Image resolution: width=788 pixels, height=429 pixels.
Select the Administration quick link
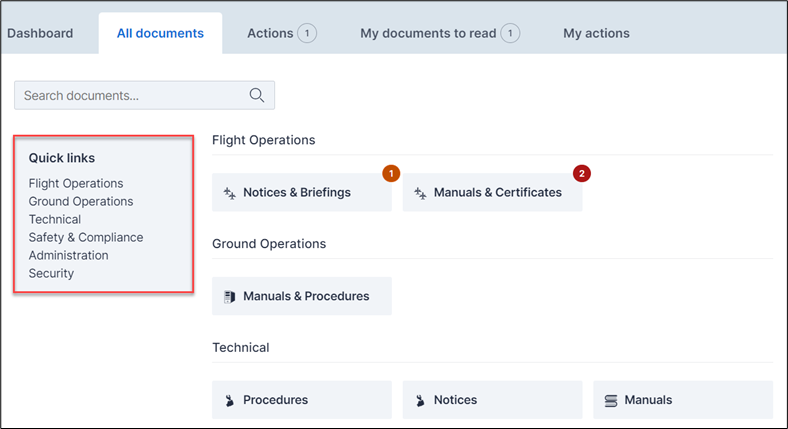68,256
